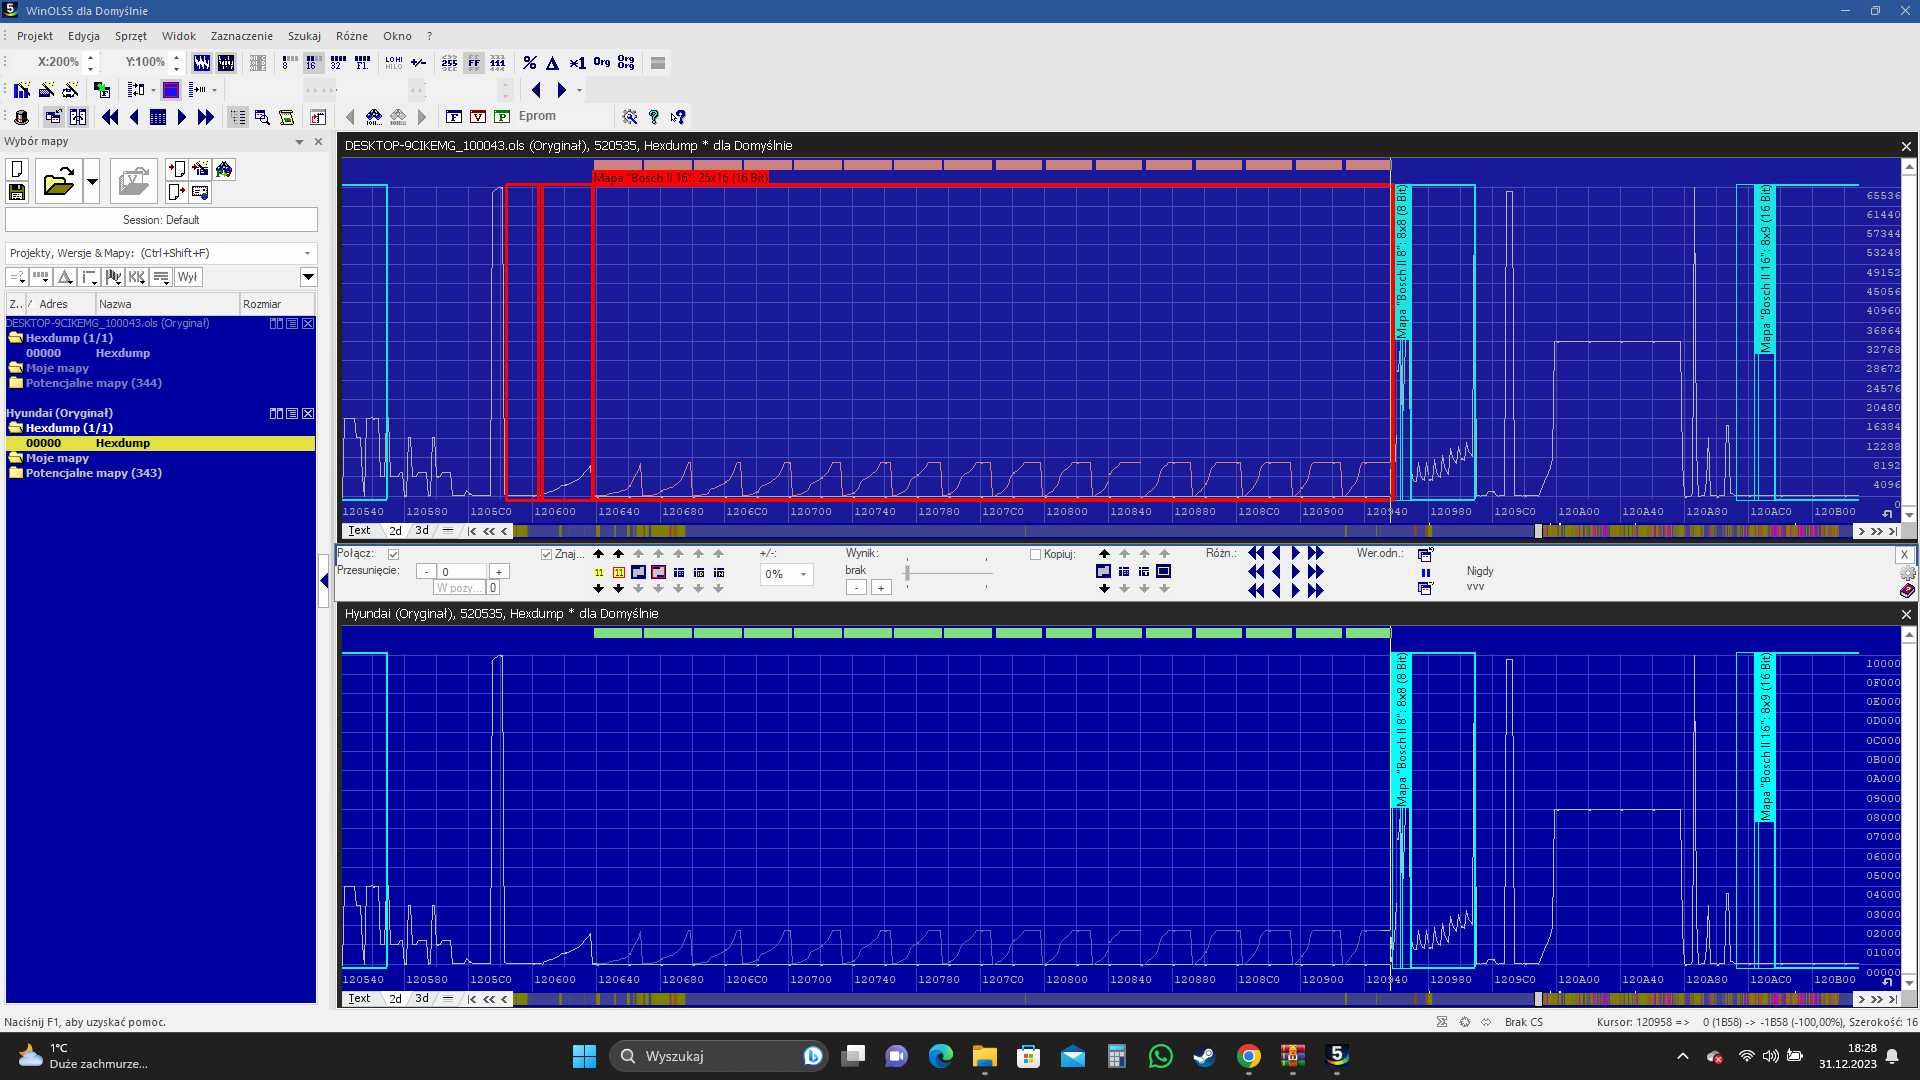This screenshot has width=1920, height=1080.
Task: Switch top hexdump to 3d view tab
Action: coord(422,531)
